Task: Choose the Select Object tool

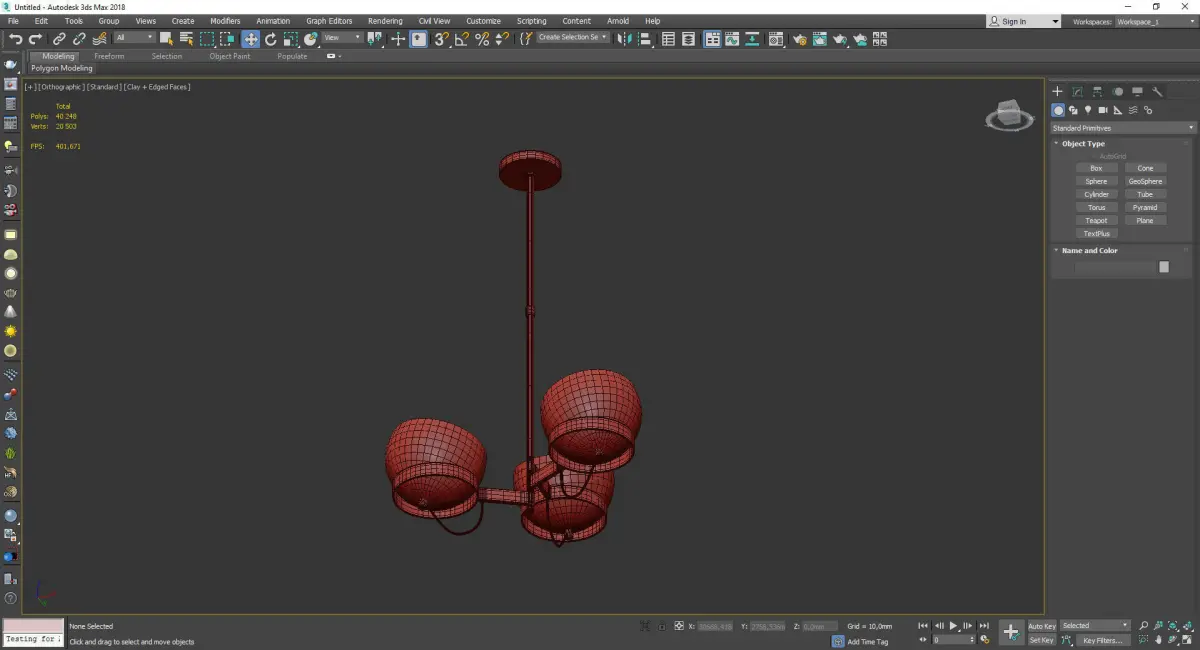Action: [167, 39]
